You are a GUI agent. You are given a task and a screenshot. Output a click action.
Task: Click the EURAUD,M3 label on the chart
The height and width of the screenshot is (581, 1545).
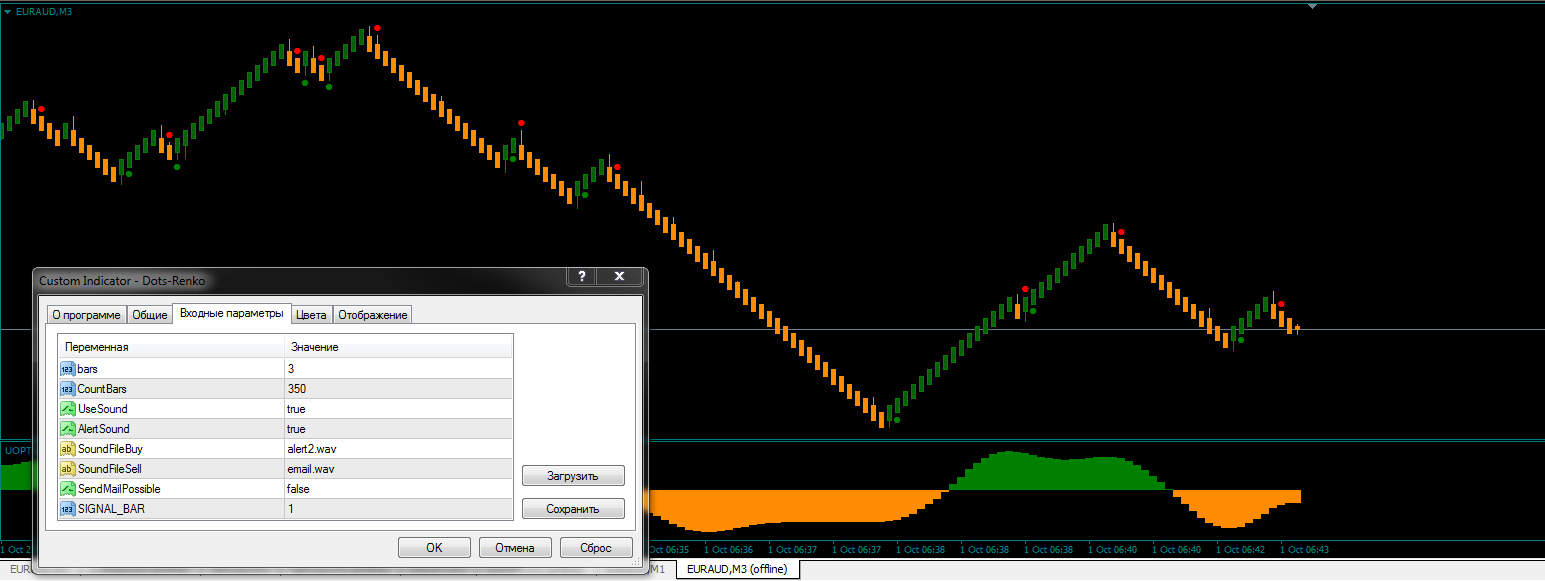pyautogui.click(x=44, y=11)
